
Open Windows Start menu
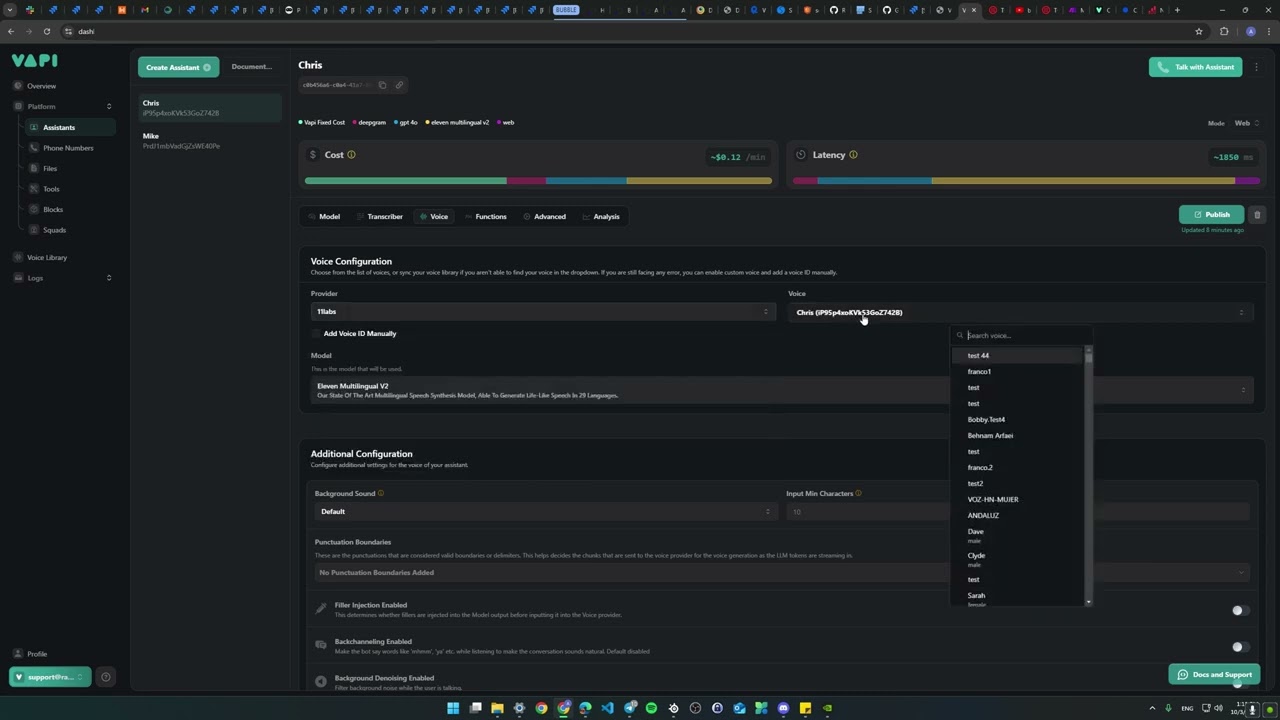(x=453, y=708)
